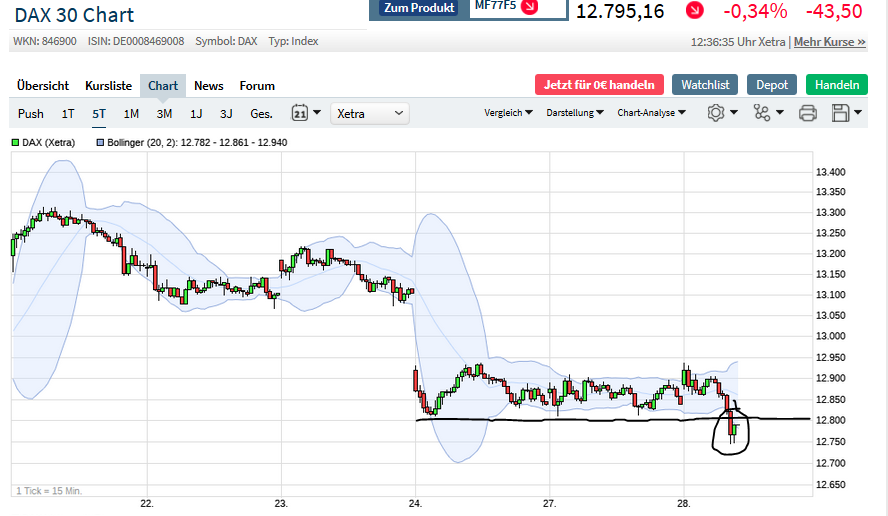Expand the arrow next to the save icon
888x516 pixels.
858,112
